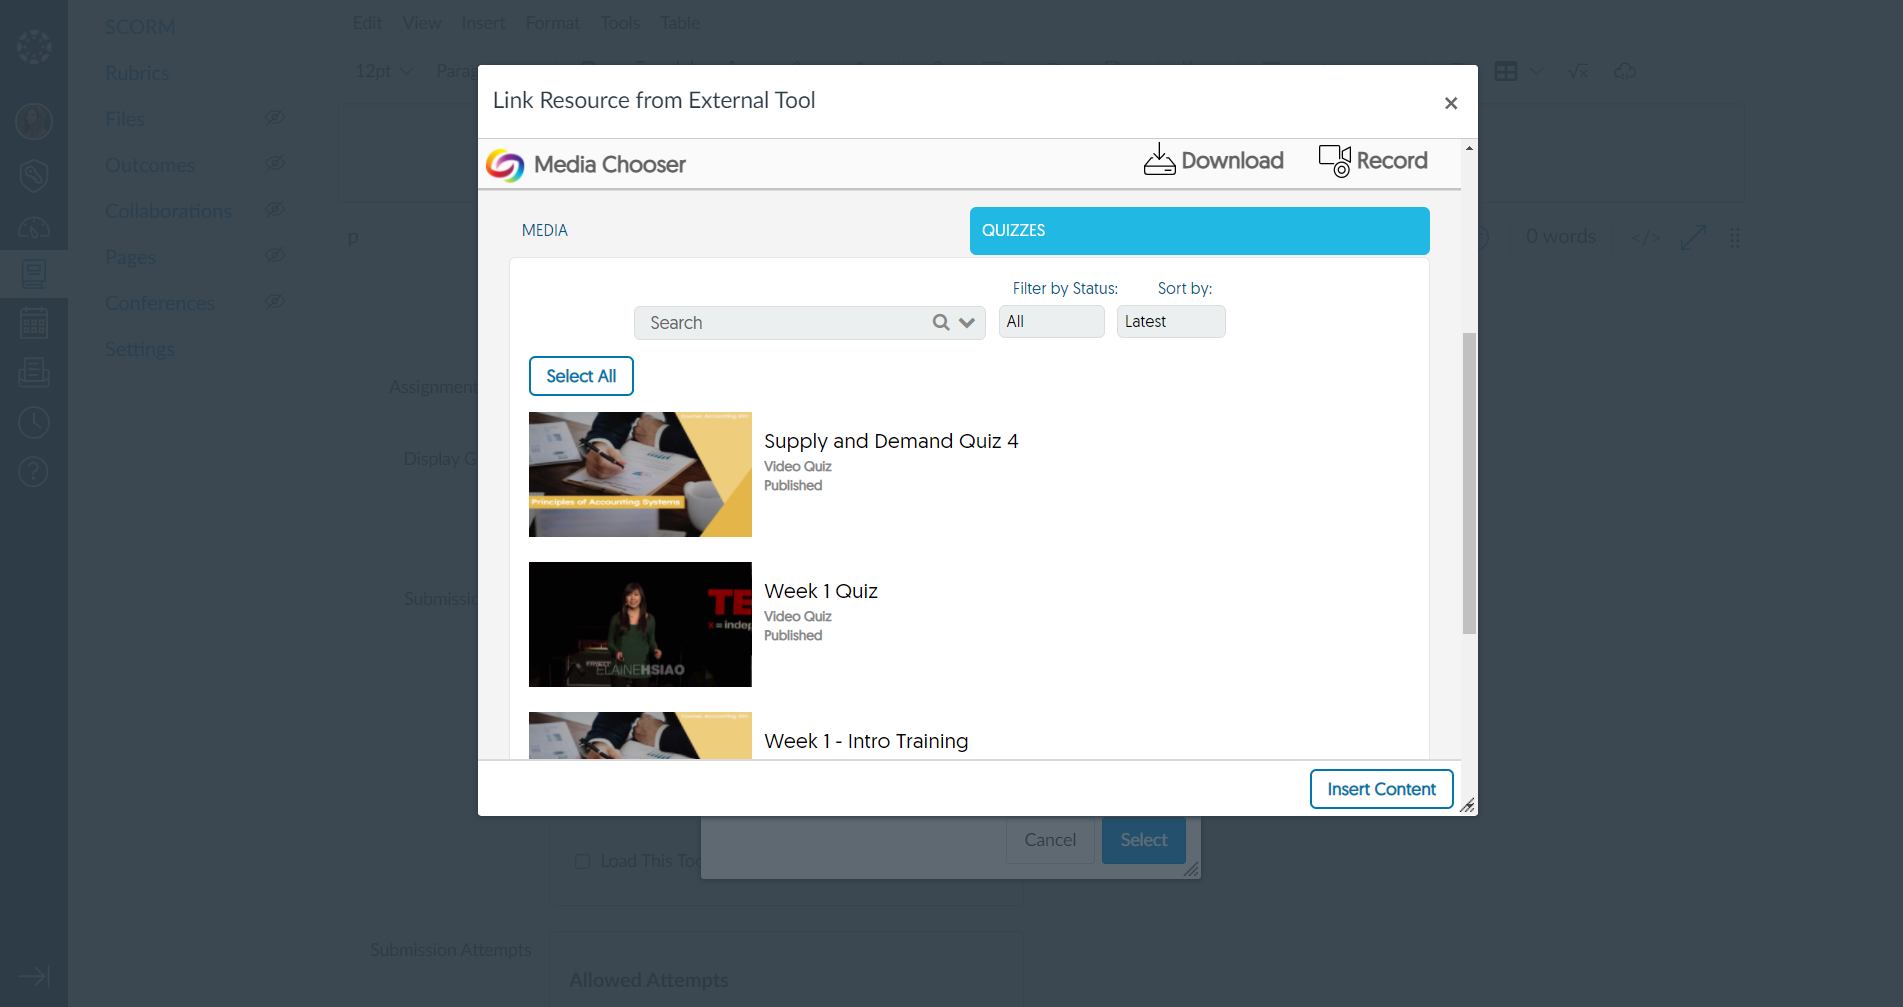Open the Help question mark icon
This screenshot has height=1007, width=1903.
(x=34, y=471)
